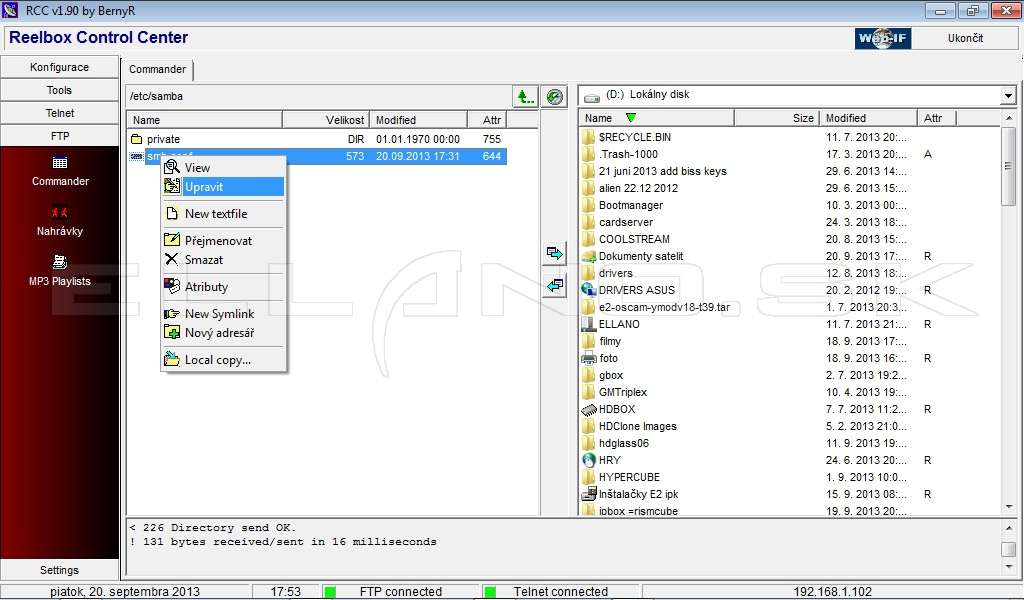Switch to the Commander tab

(157, 69)
